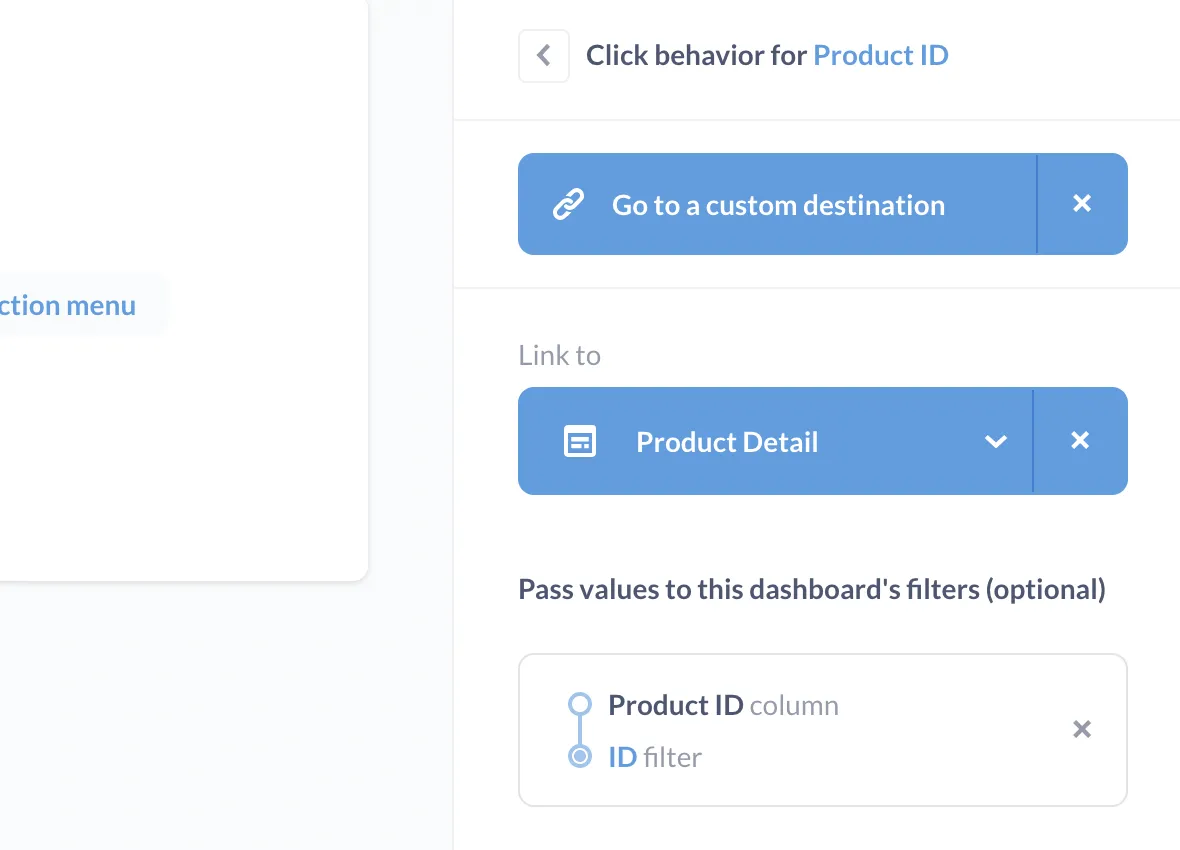Screen dimensions: 1180x850
Task: Click the column connector circle beside Product ID
Action: (579, 704)
